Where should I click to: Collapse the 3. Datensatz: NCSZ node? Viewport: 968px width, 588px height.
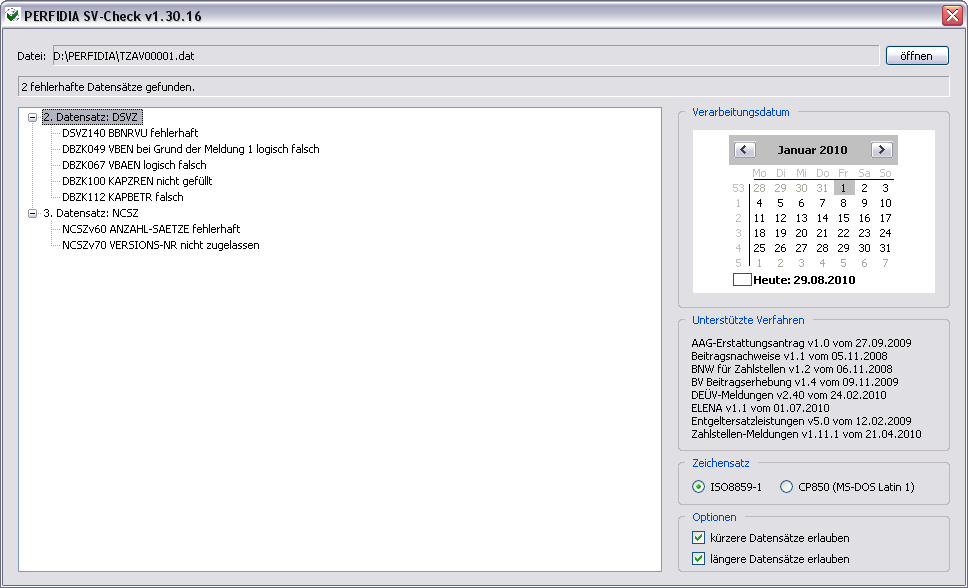tap(33, 214)
